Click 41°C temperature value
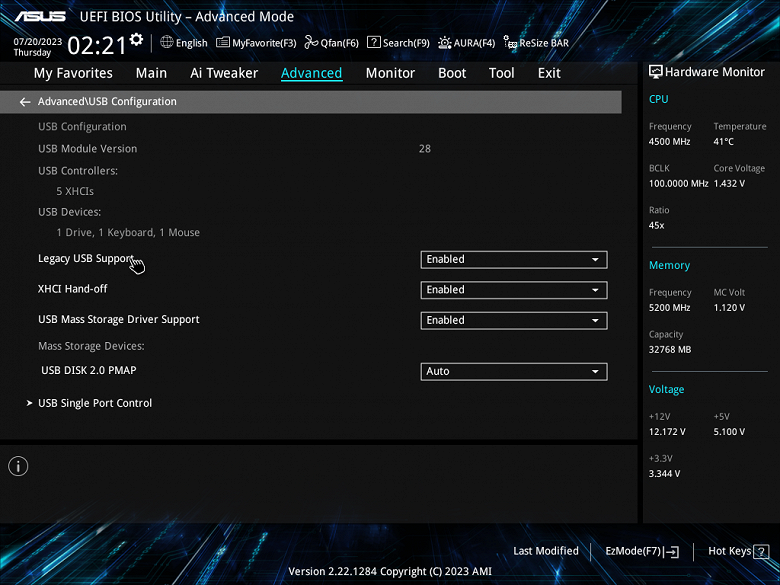This screenshot has height=585, width=780. pos(724,142)
